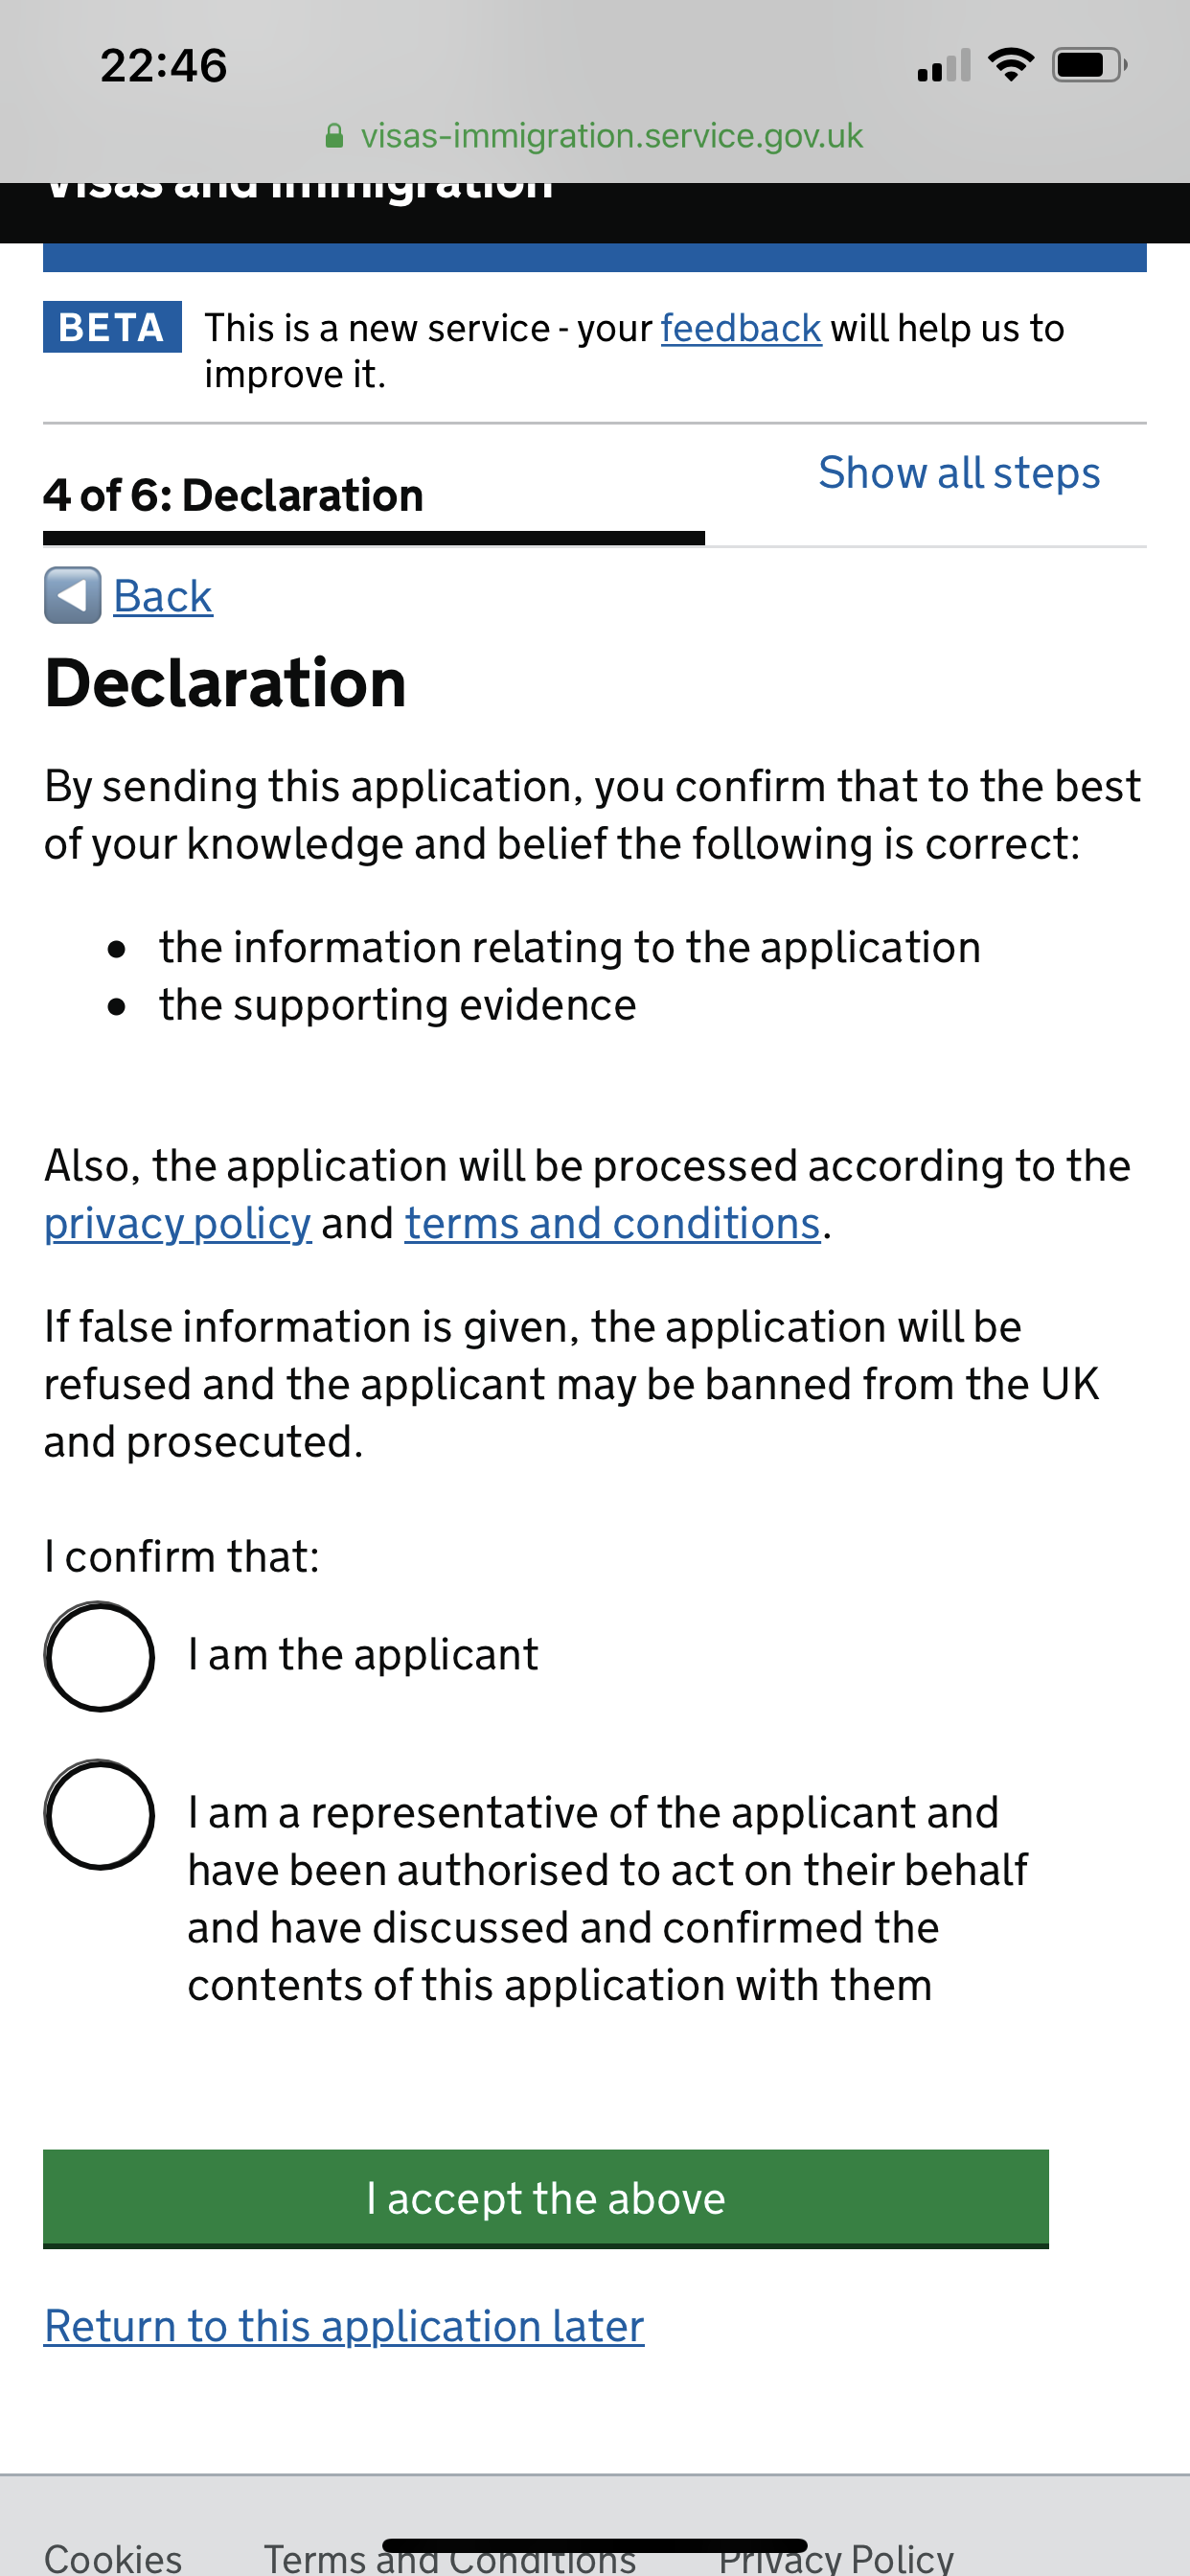Choose Return to this application later

(344, 2326)
